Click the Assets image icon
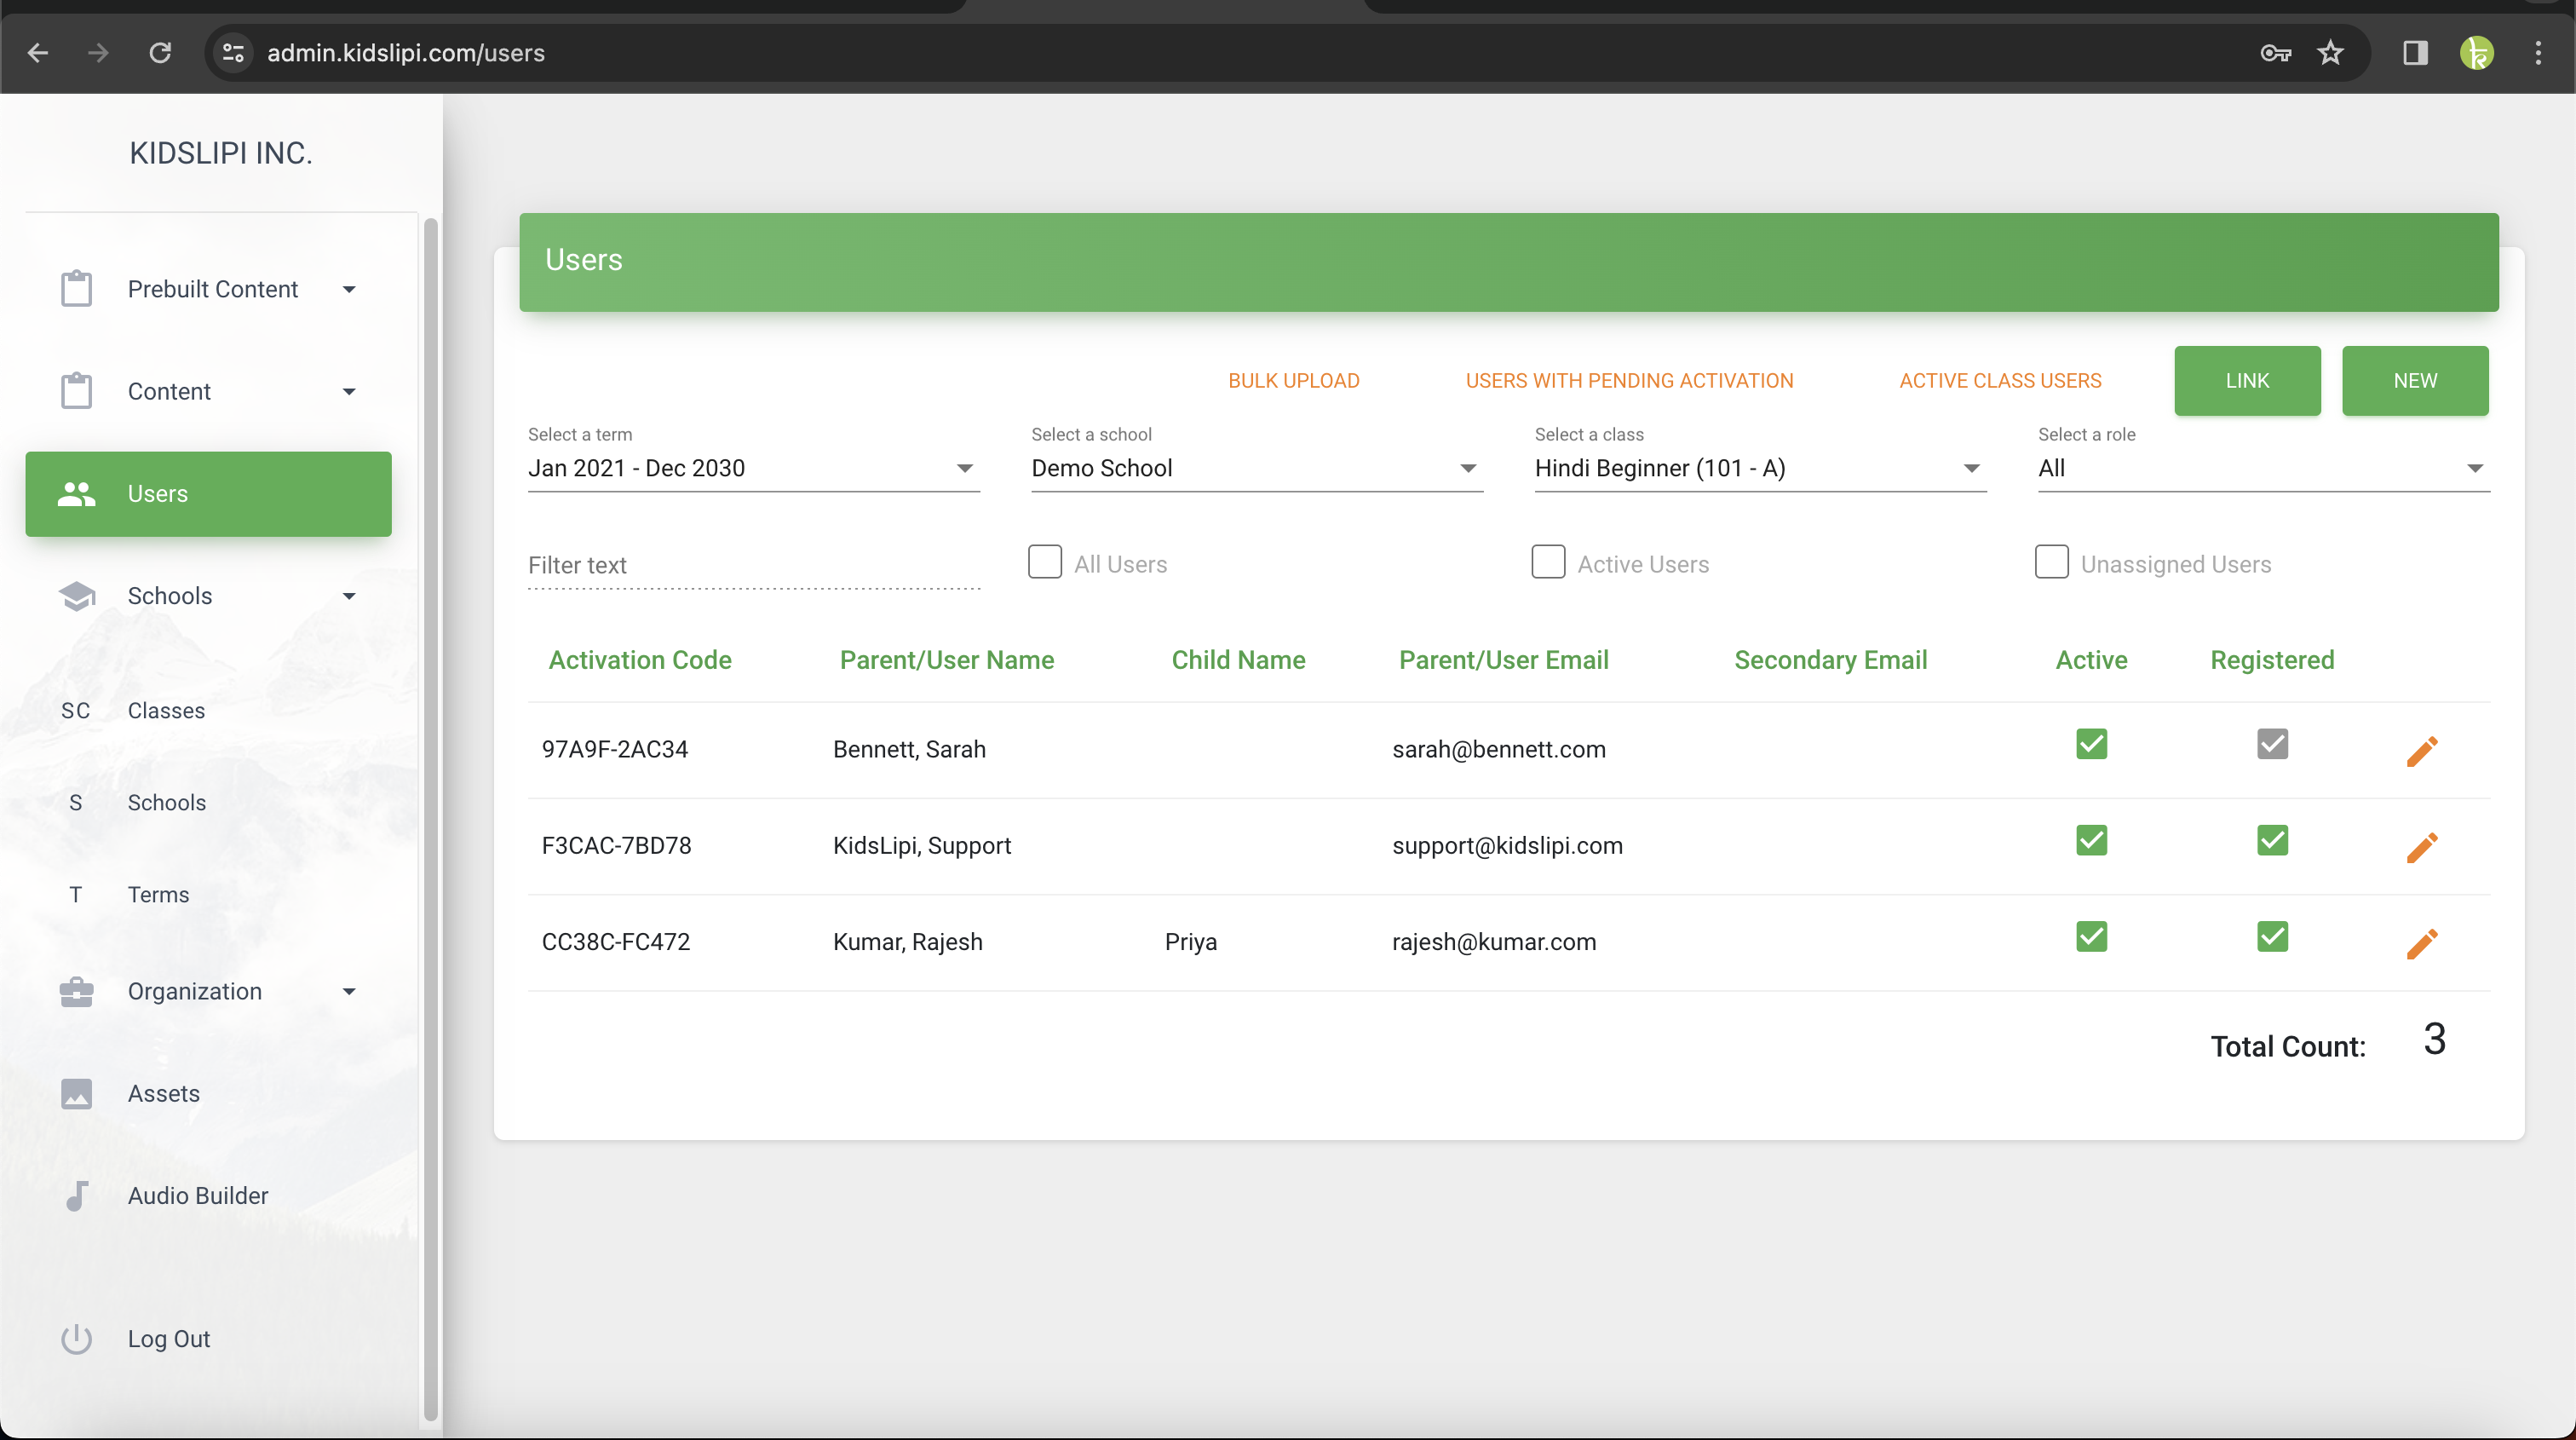Image resolution: width=2576 pixels, height=1440 pixels. [x=76, y=1093]
